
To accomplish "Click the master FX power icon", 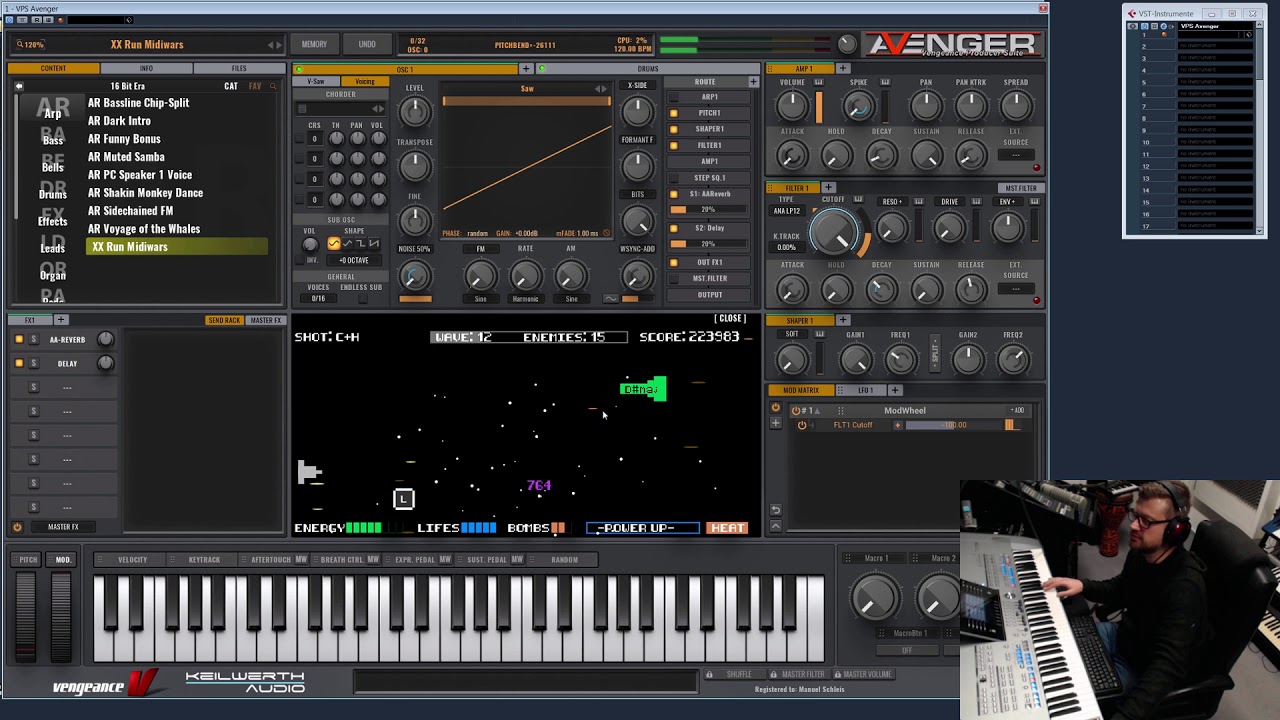I will pos(17,527).
